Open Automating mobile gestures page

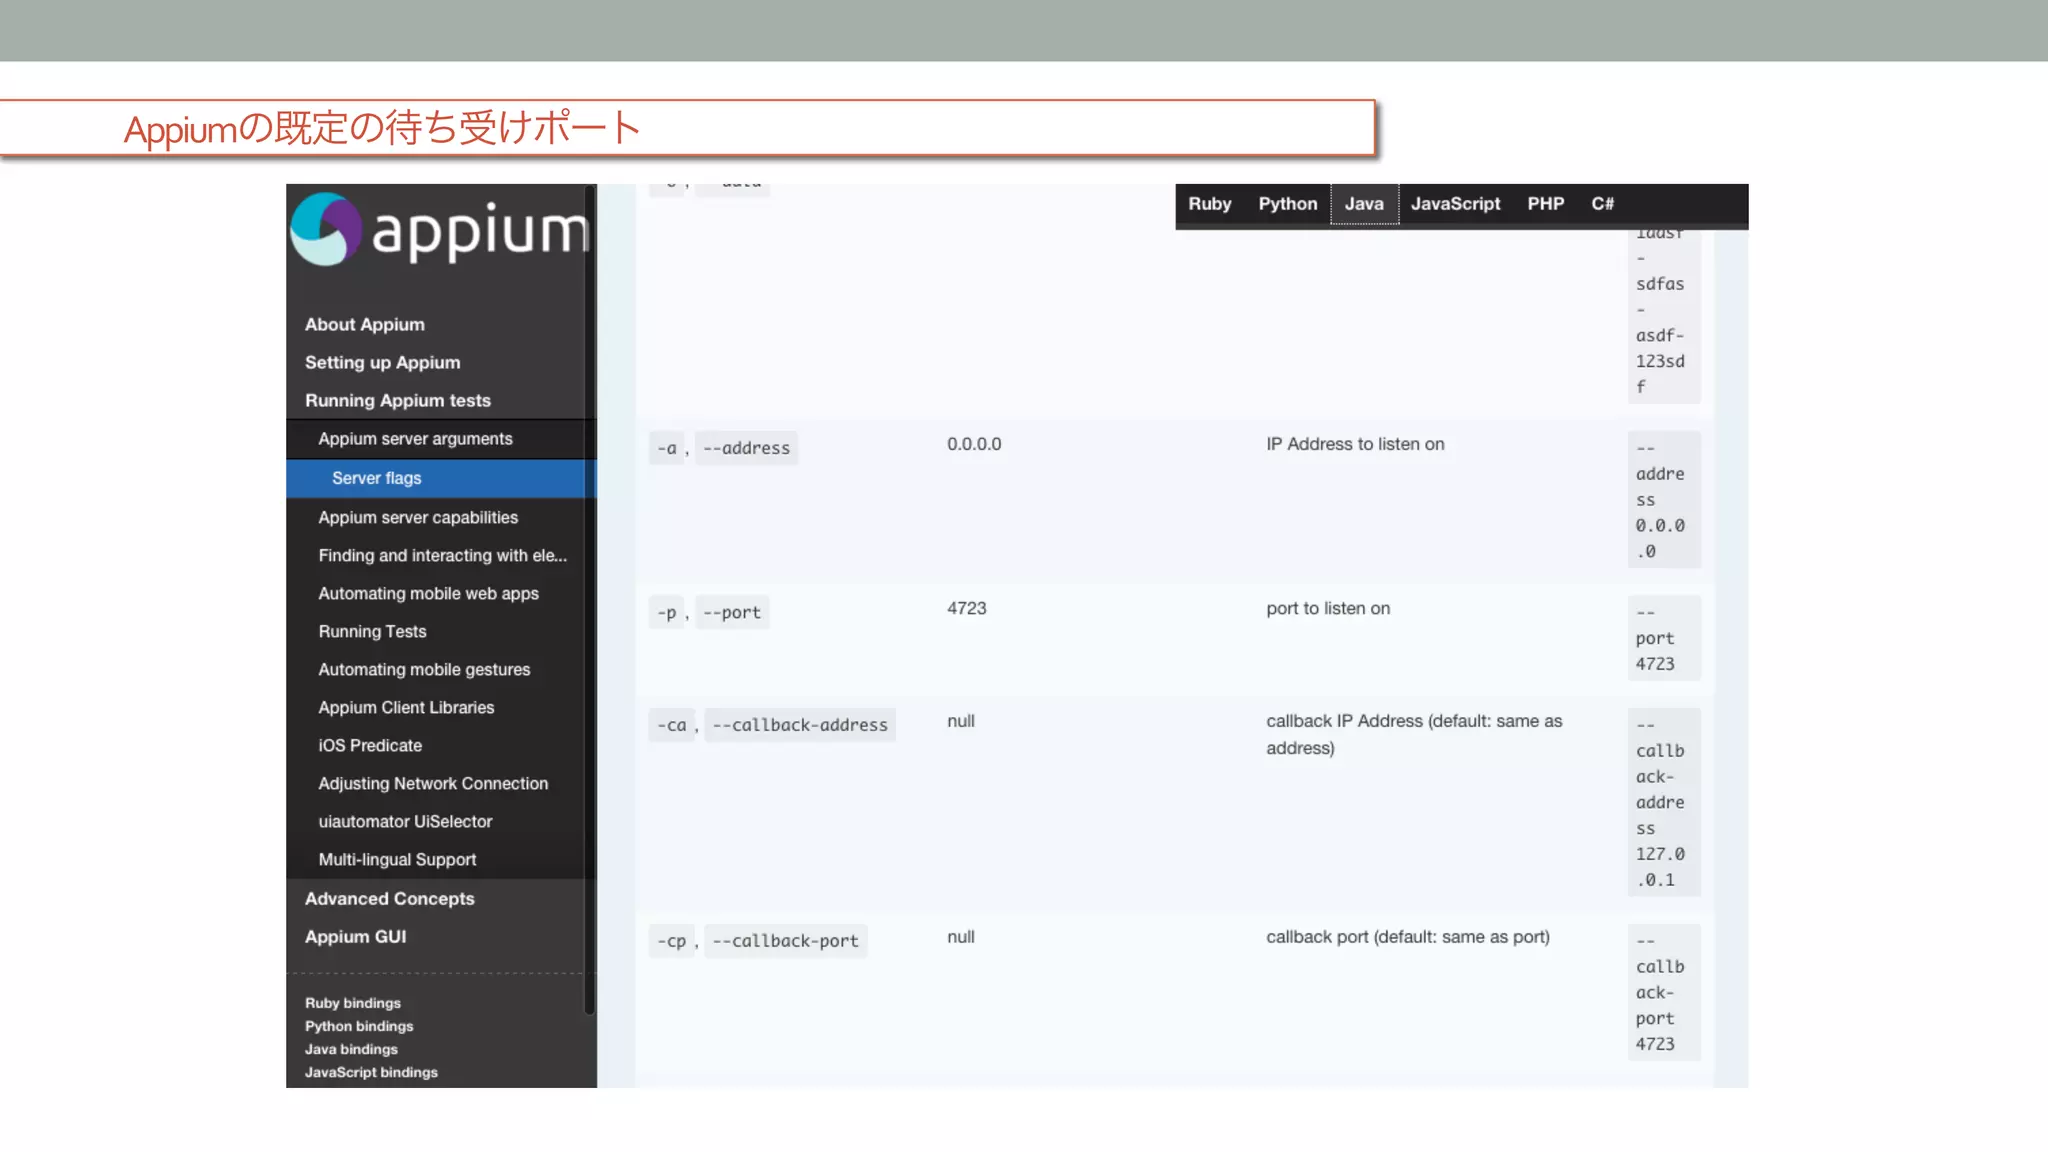tap(424, 669)
